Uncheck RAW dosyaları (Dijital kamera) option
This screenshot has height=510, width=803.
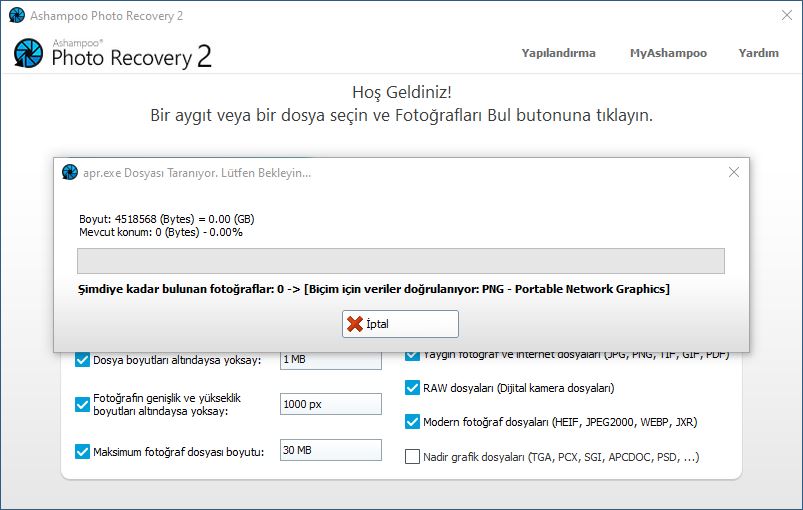412,388
